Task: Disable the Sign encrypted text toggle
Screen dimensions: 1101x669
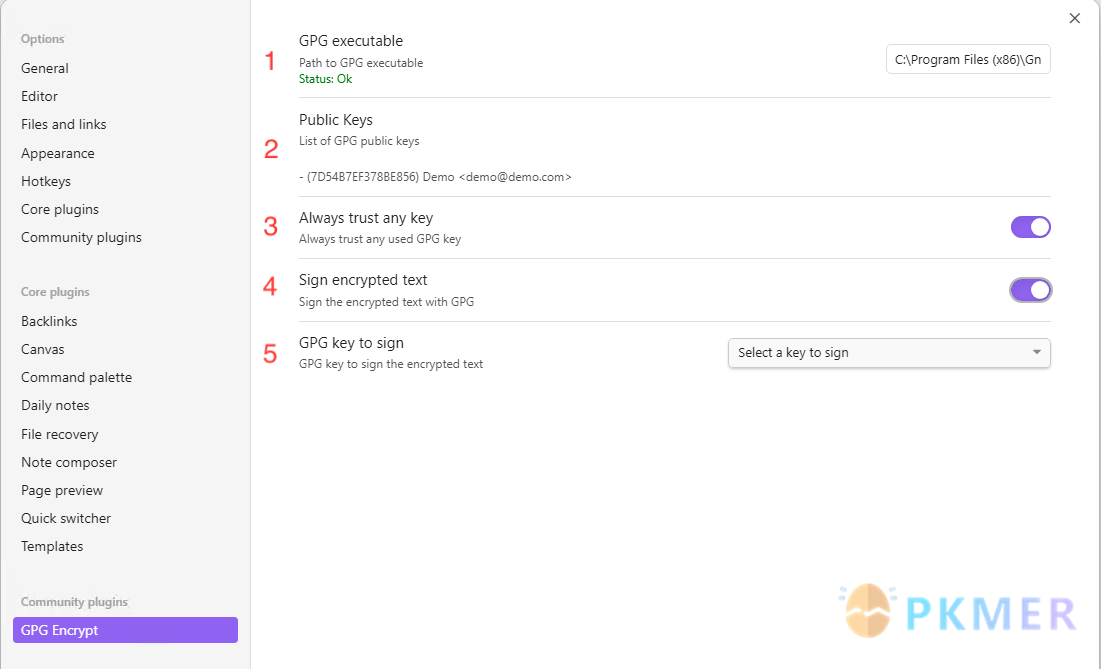Action: point(1030,290)
